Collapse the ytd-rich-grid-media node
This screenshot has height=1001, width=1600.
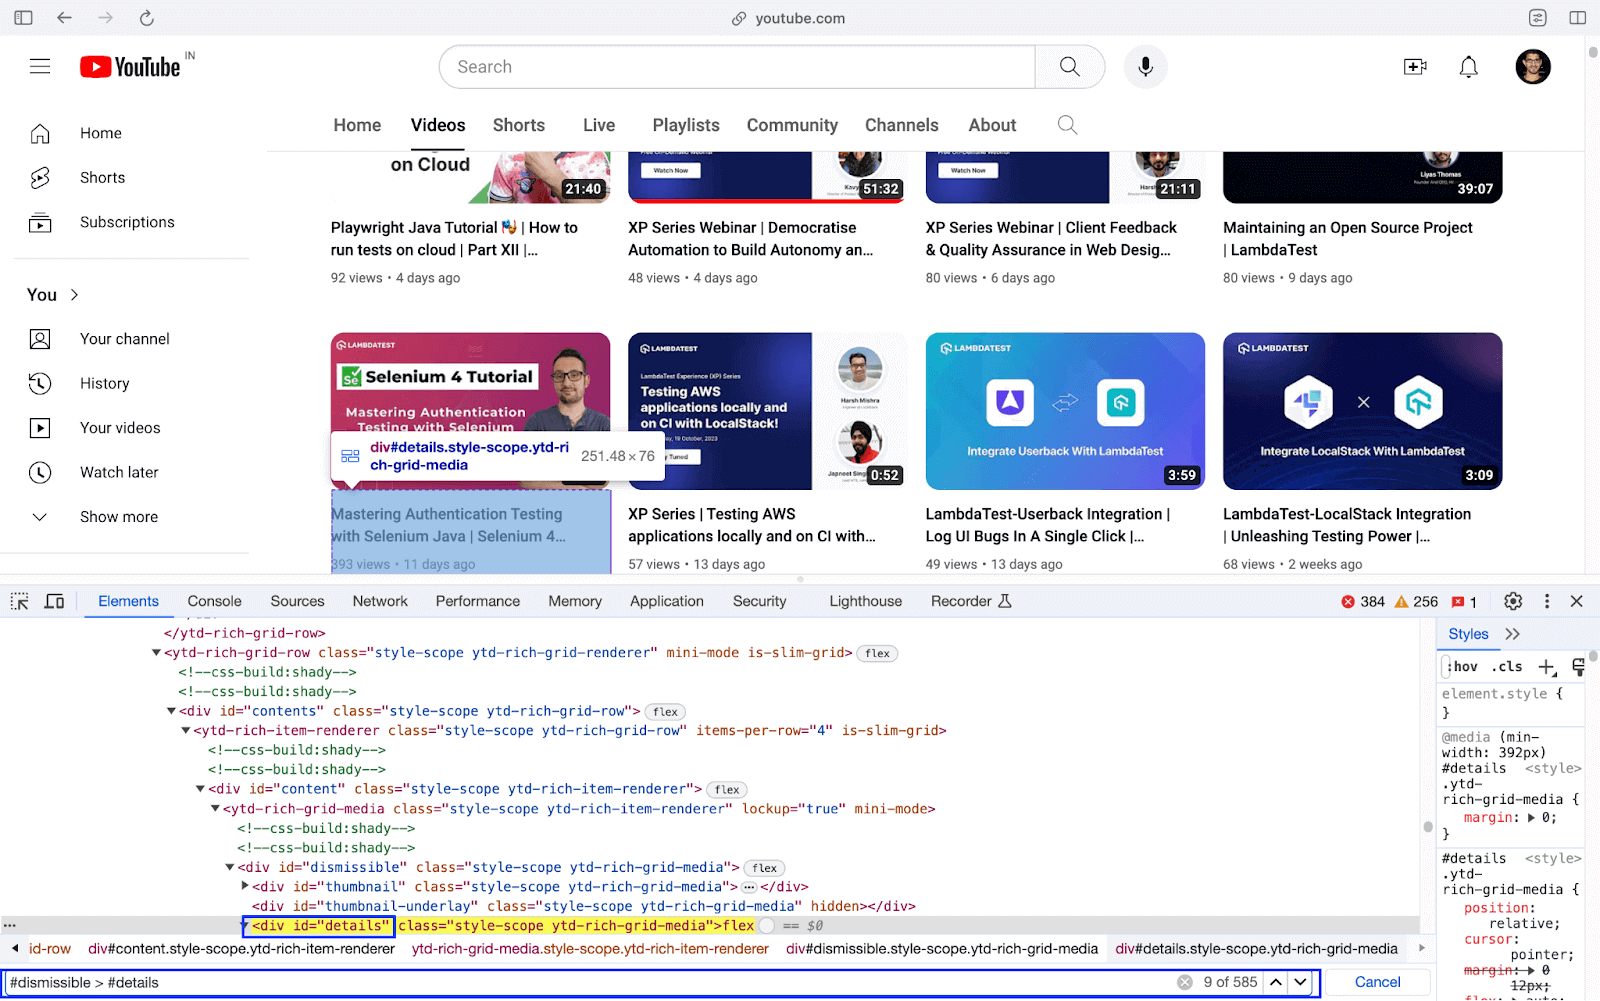tap(215, 809)
